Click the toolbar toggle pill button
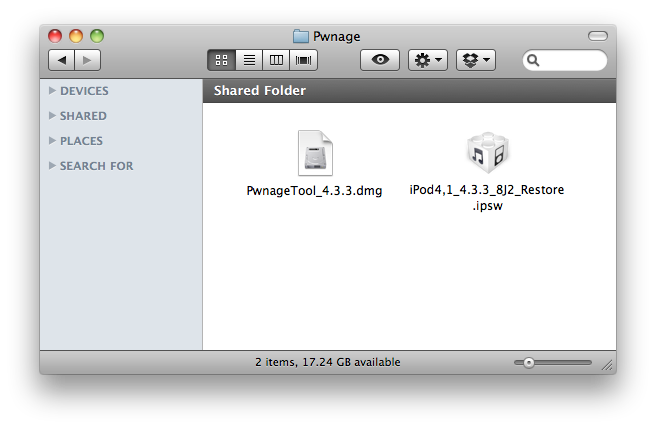The height and width of the screenshot is (429, 656). (597, 36)
